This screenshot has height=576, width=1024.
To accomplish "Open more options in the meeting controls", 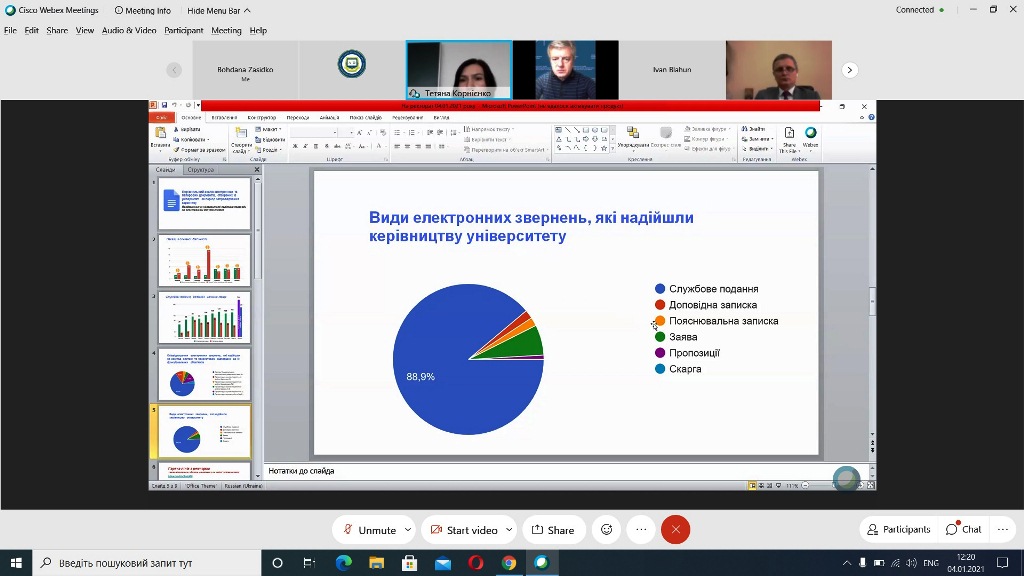I will [641, 530].
